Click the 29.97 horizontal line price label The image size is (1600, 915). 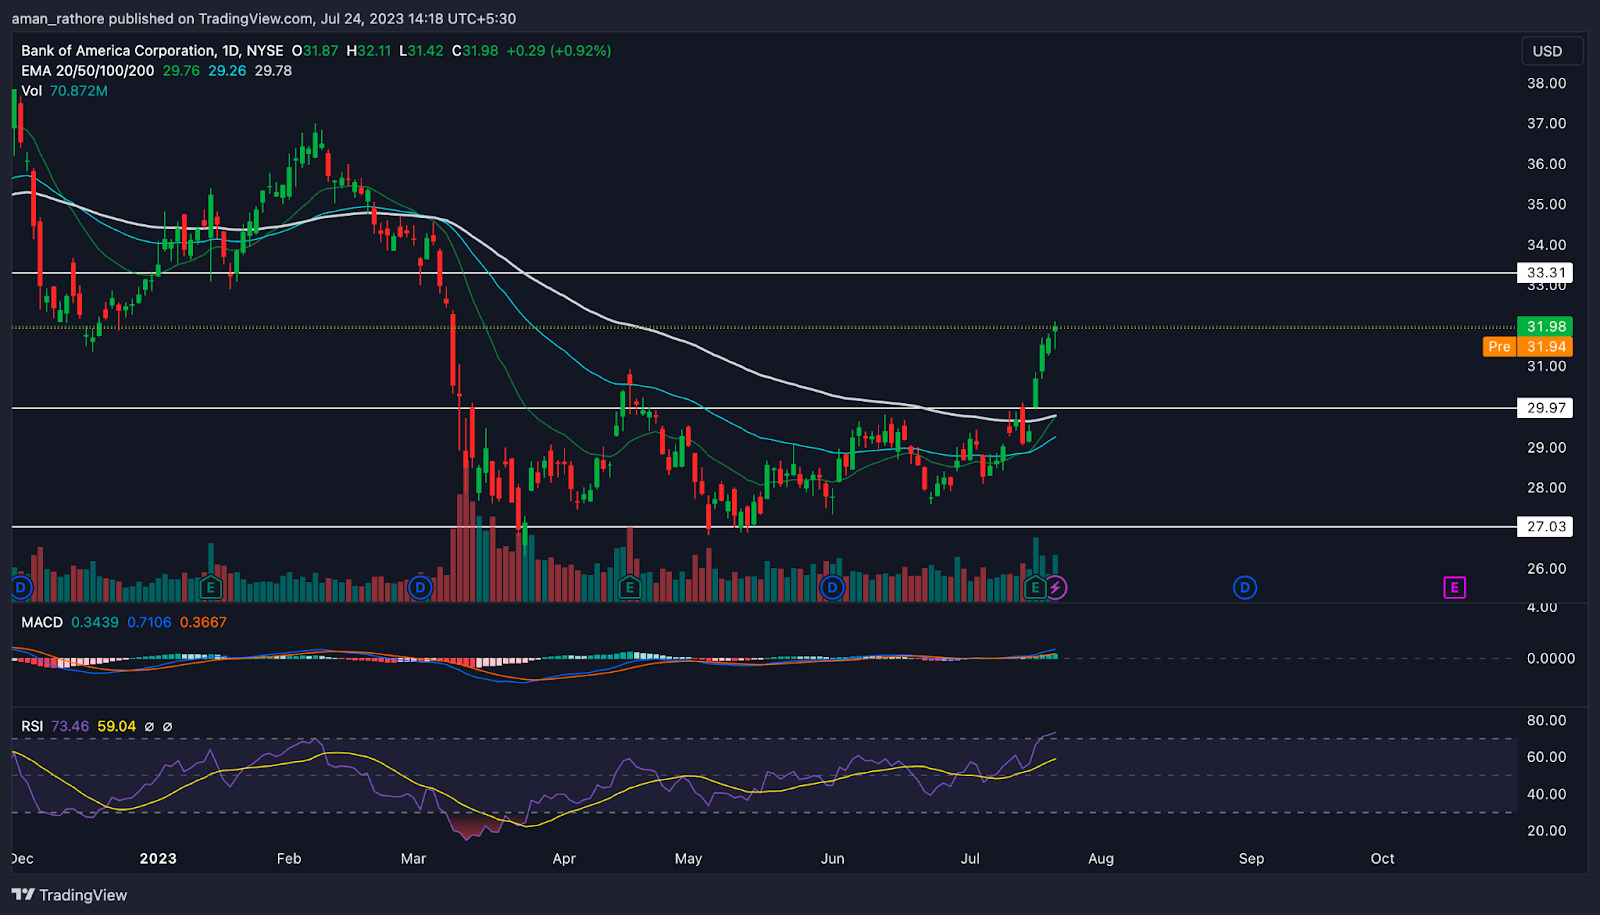[x=1545, y=407]
